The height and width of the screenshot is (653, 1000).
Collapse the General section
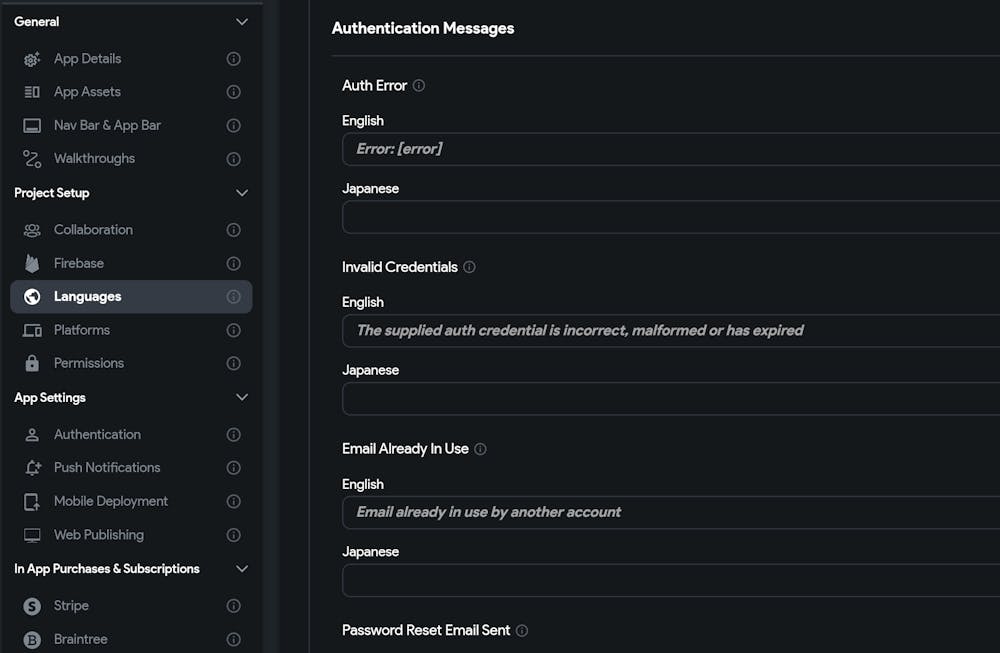pyautogui.click(x=241, y=21)
